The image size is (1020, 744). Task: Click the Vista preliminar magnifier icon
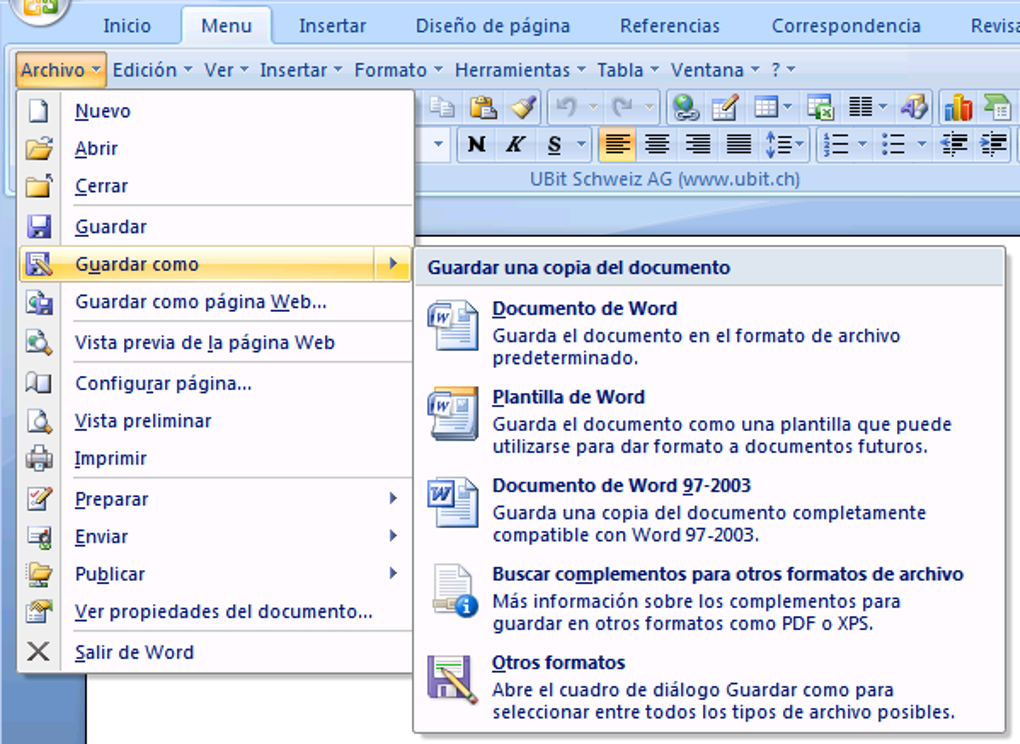pos(39,421)
